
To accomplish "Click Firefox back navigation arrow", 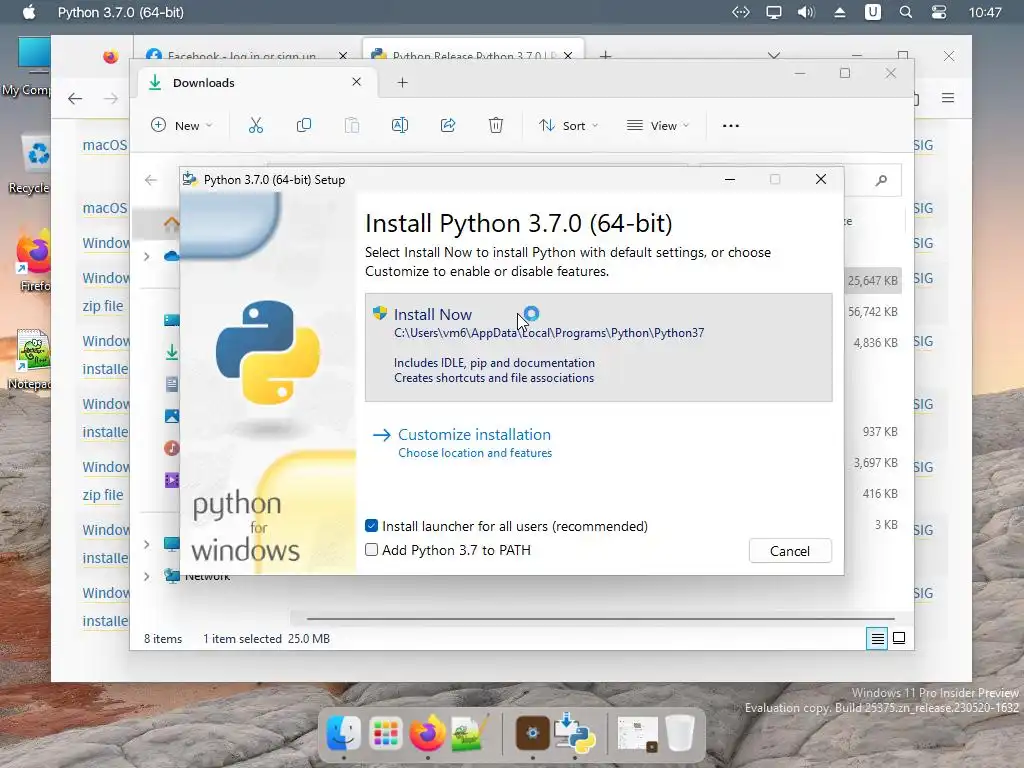I will tap(75, 99).
